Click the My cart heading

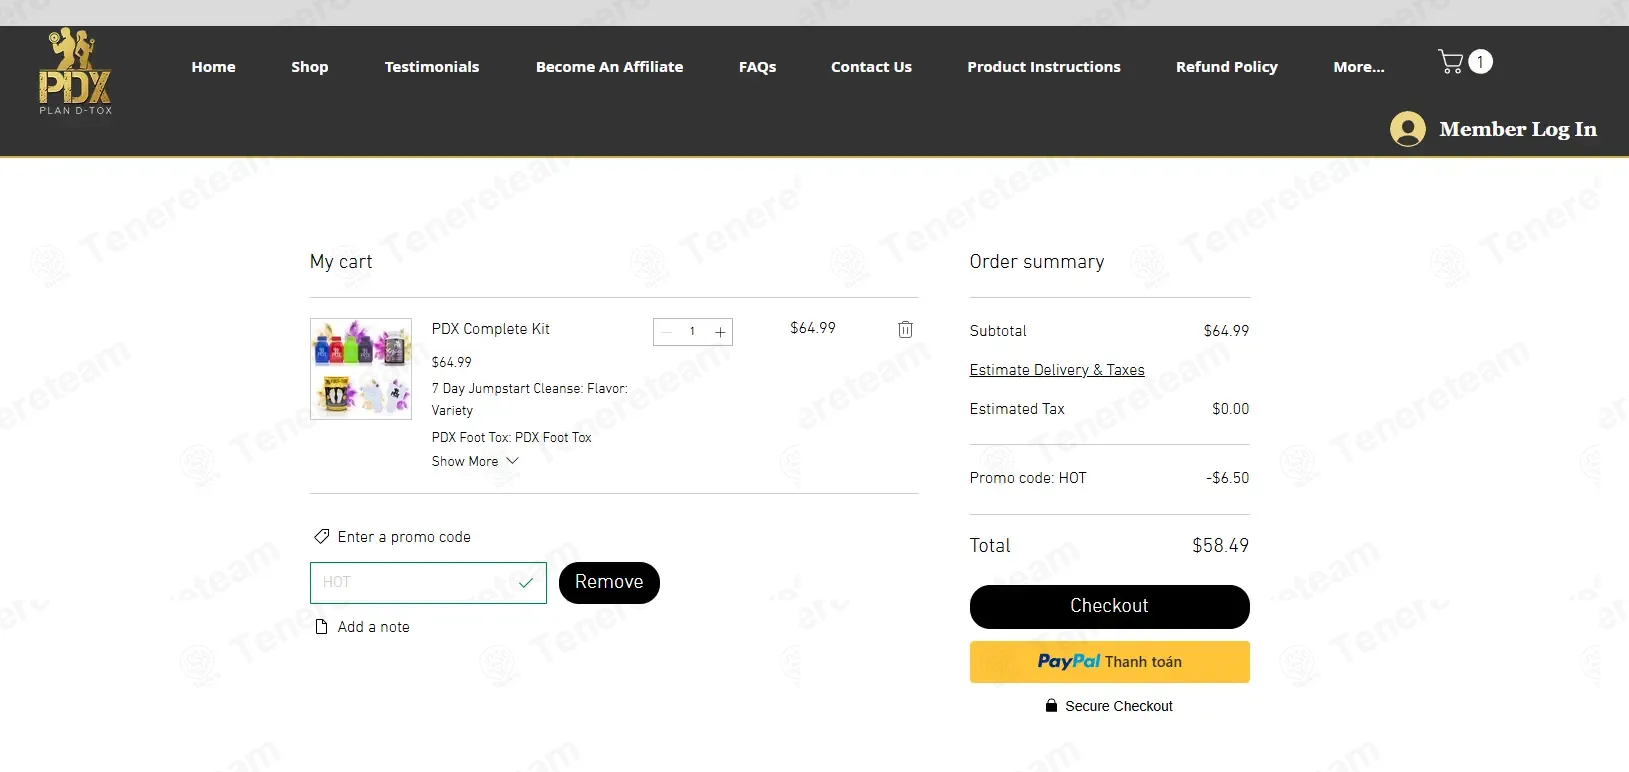(x=341, y=262)
